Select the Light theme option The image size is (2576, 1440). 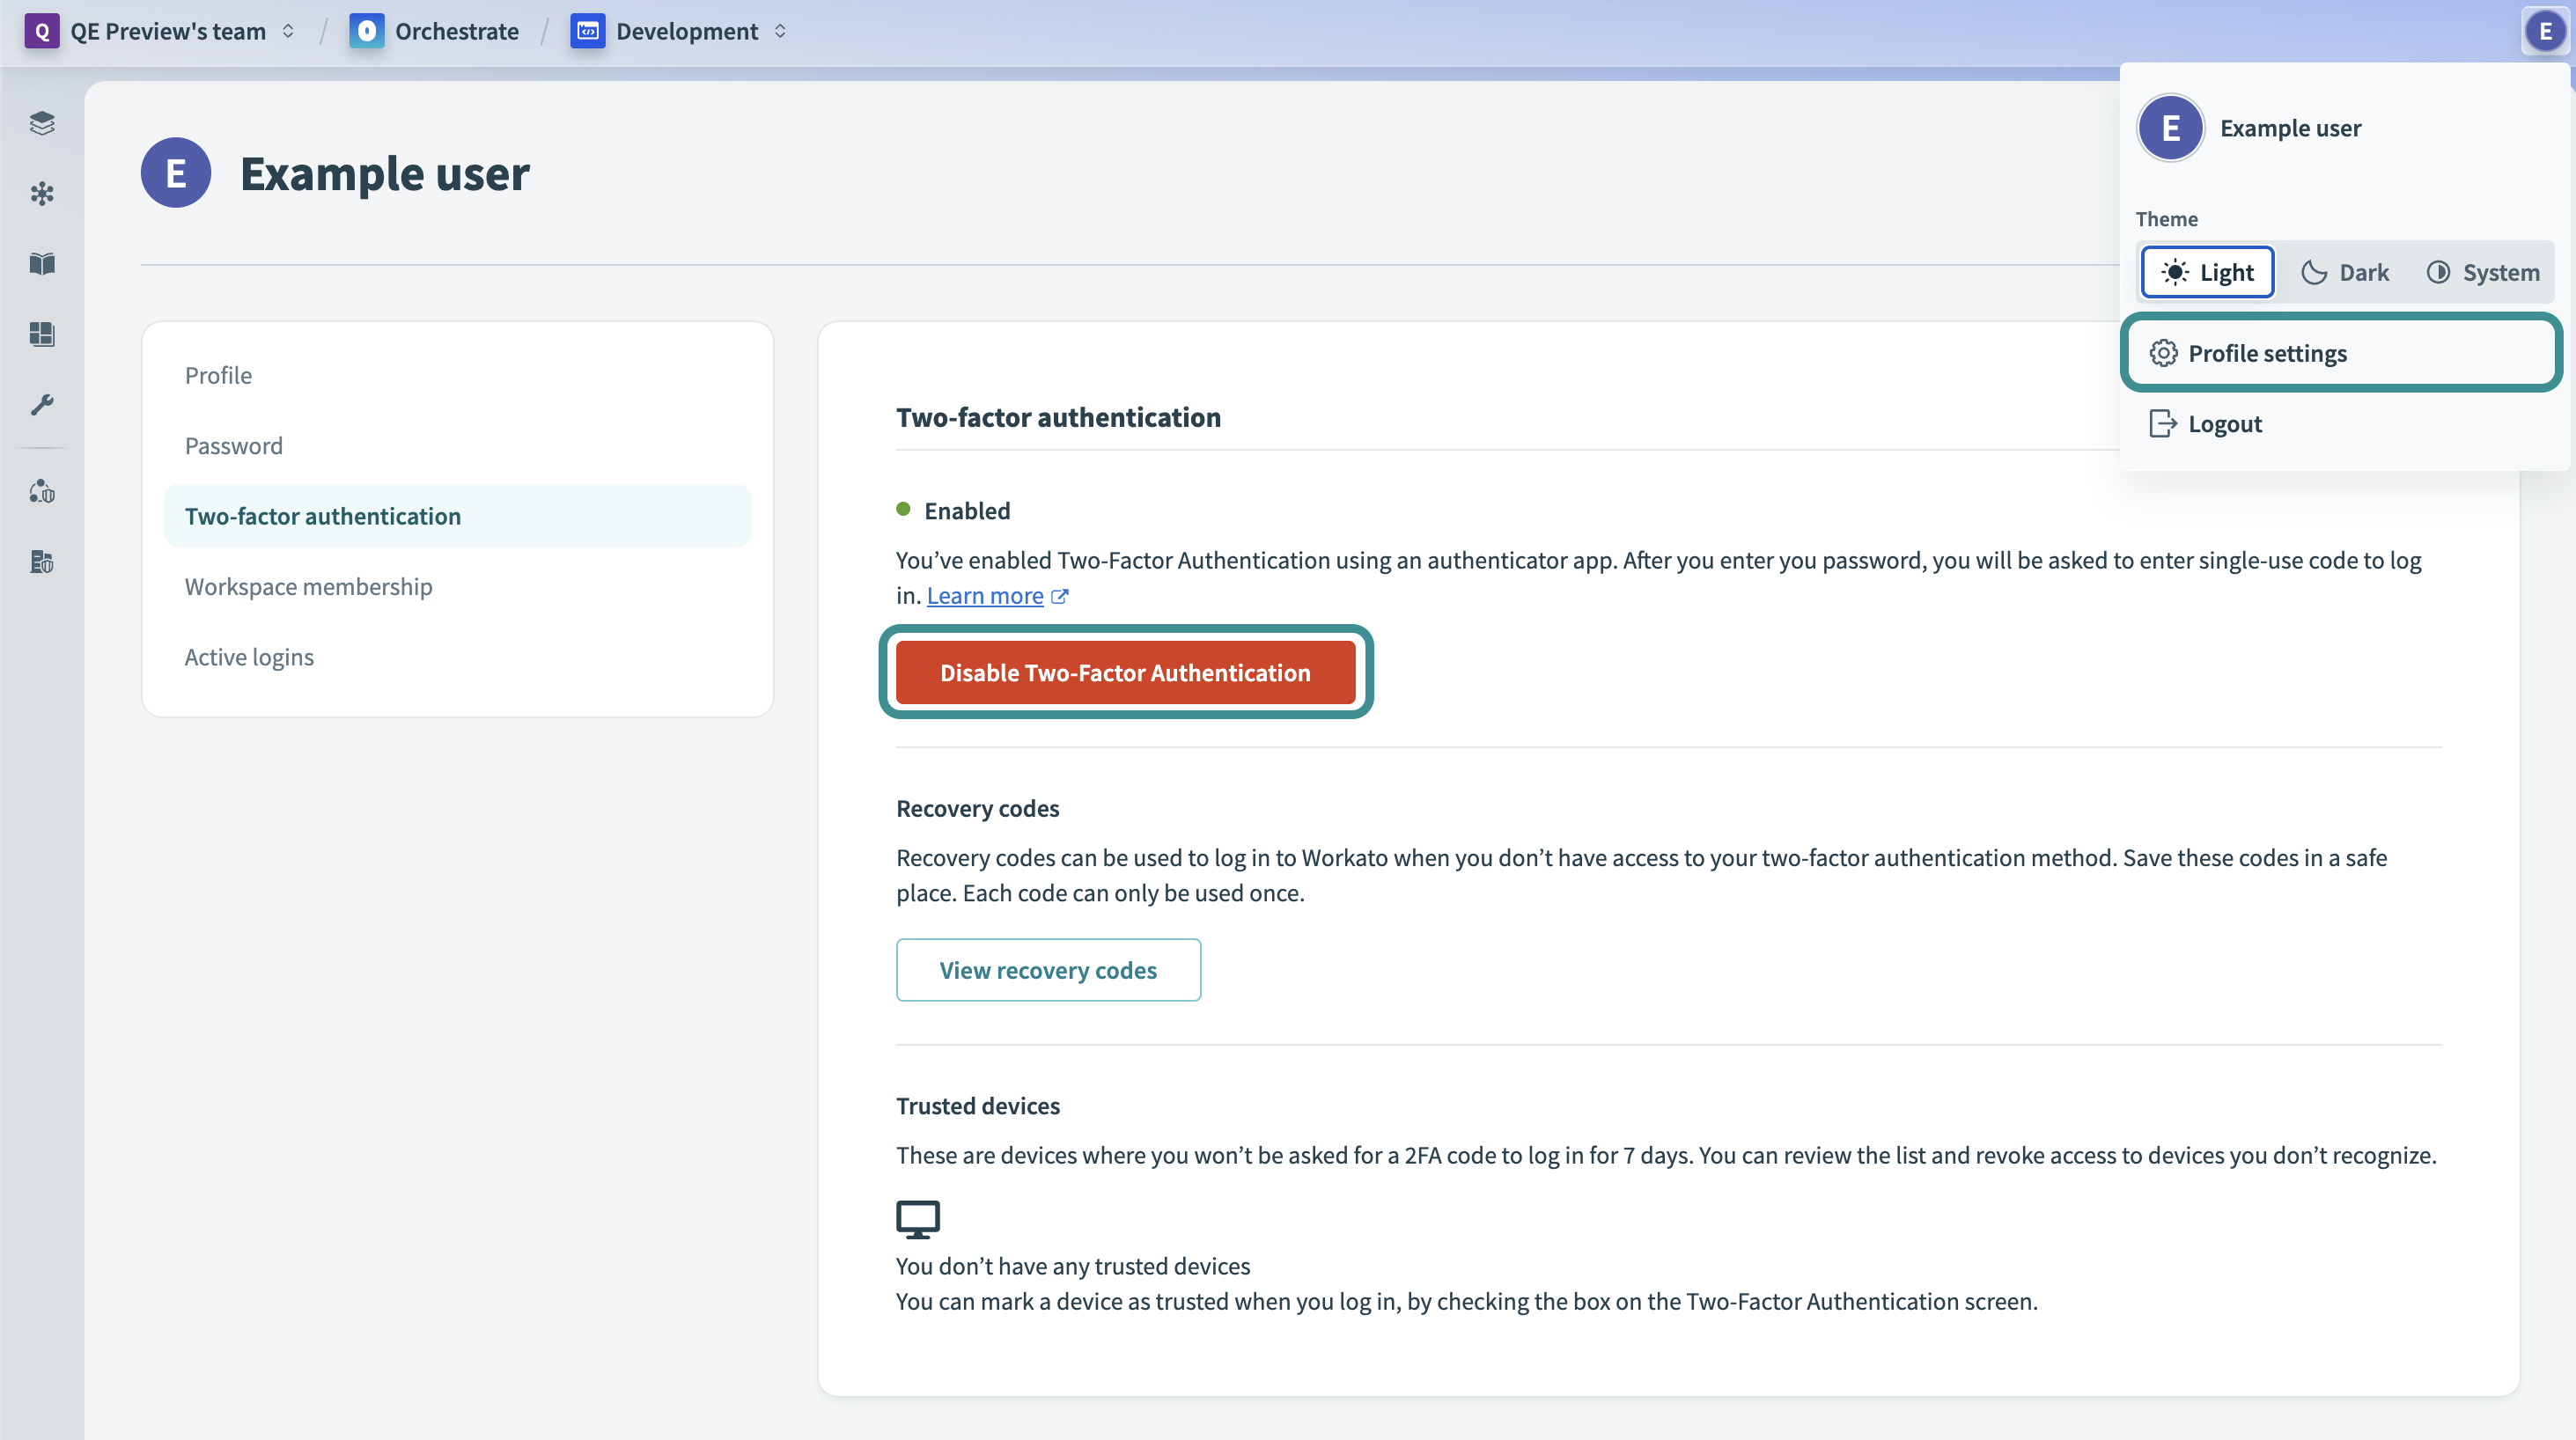pyautogui.click(x=2207, y=271)
